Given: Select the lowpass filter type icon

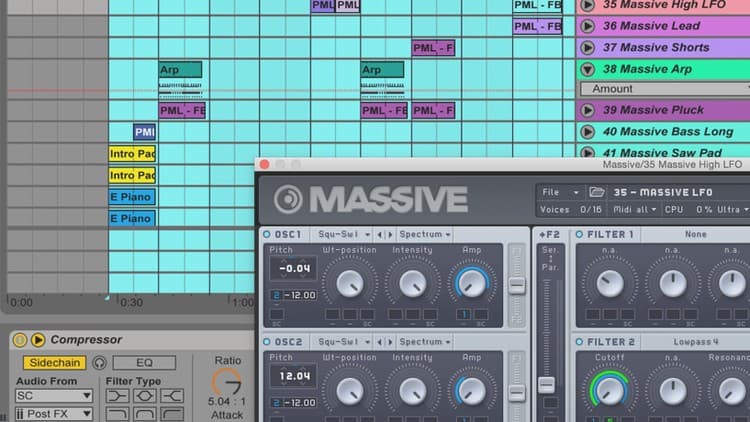Looking at the screenshot, I should 117,414.
